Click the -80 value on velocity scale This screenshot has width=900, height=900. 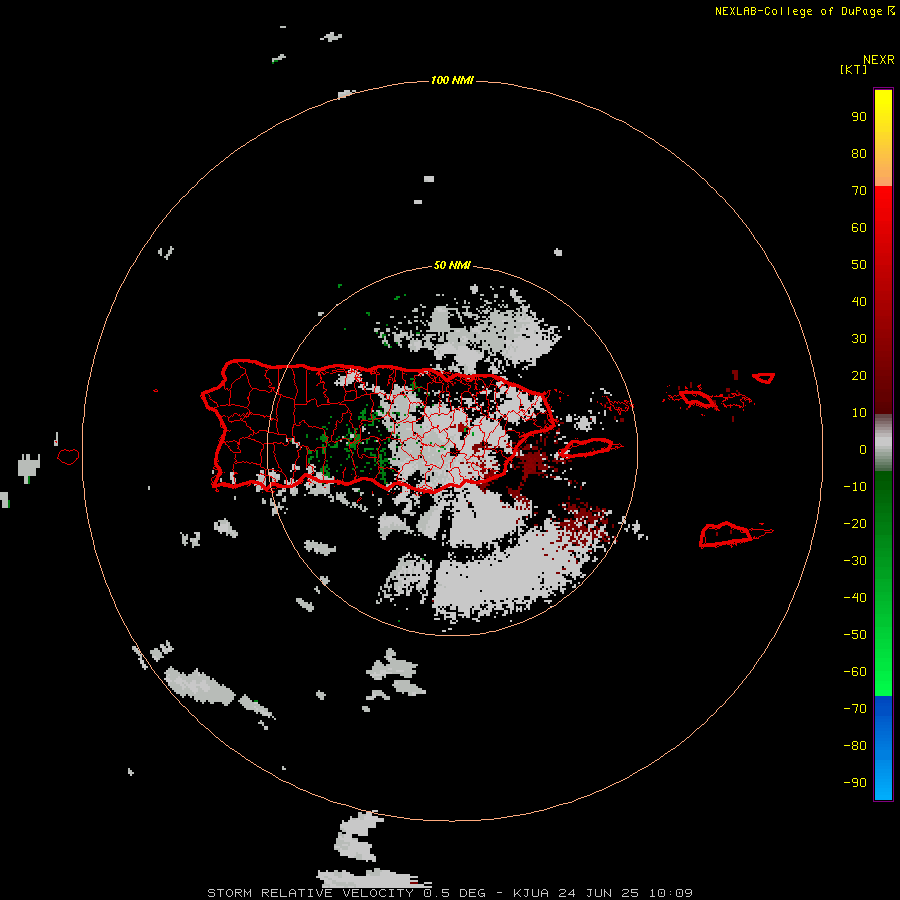click(855, 746)
